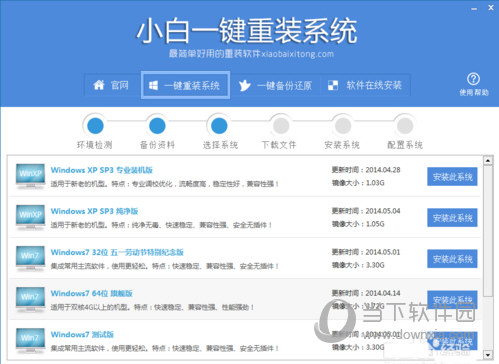Click the 配置系统 step circle
The height and width of the screenshot is (364, 499).
(x=405, y=126)
